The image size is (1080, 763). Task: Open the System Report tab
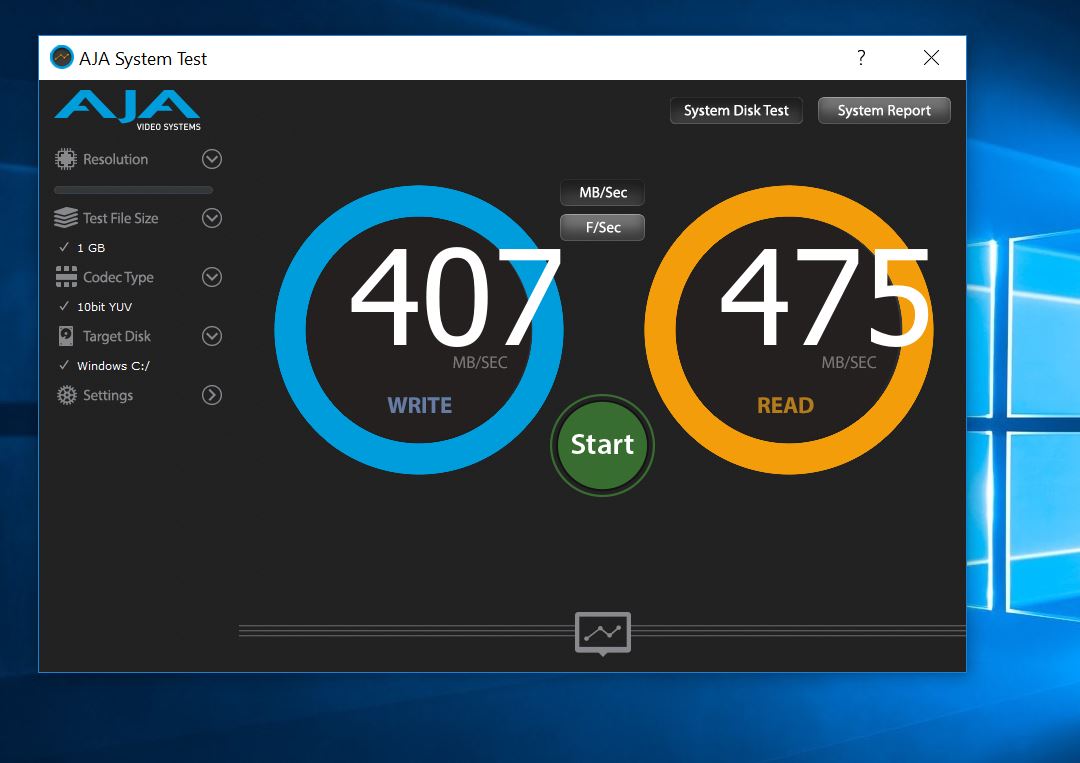click(884, 110)
